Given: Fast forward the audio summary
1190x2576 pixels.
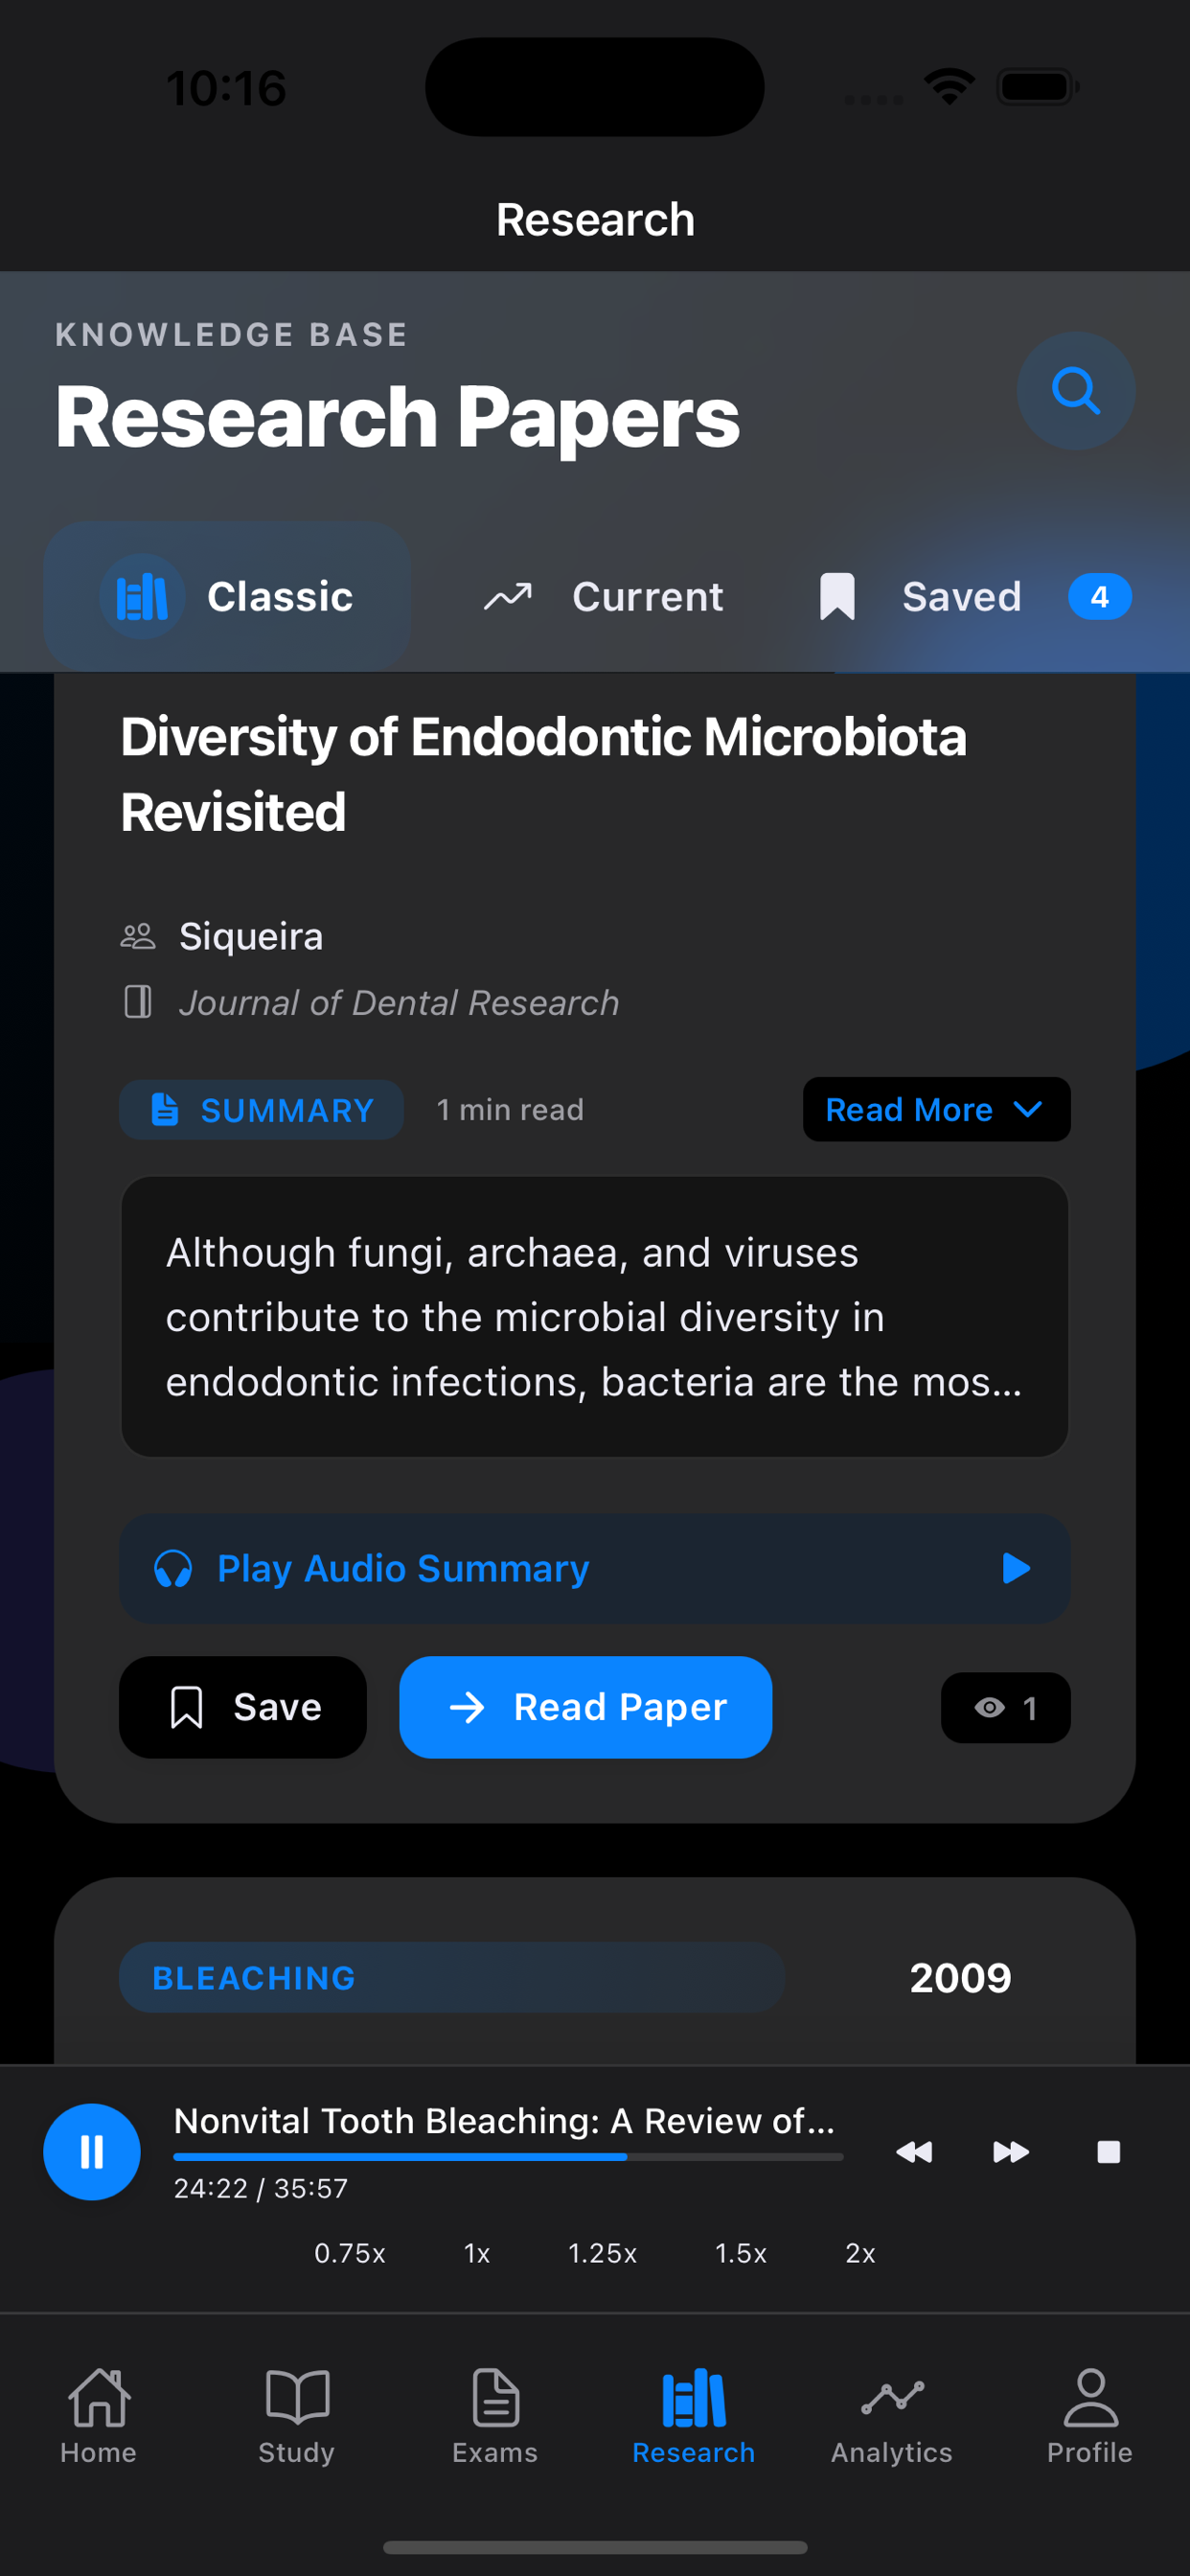Looking at the screenshot, I should click(1010, 2151).
